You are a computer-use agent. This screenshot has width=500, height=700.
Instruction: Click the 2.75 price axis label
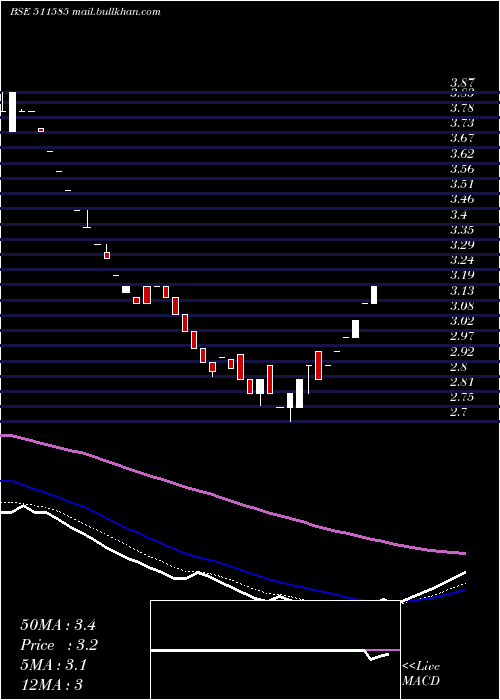coord(462,397)
